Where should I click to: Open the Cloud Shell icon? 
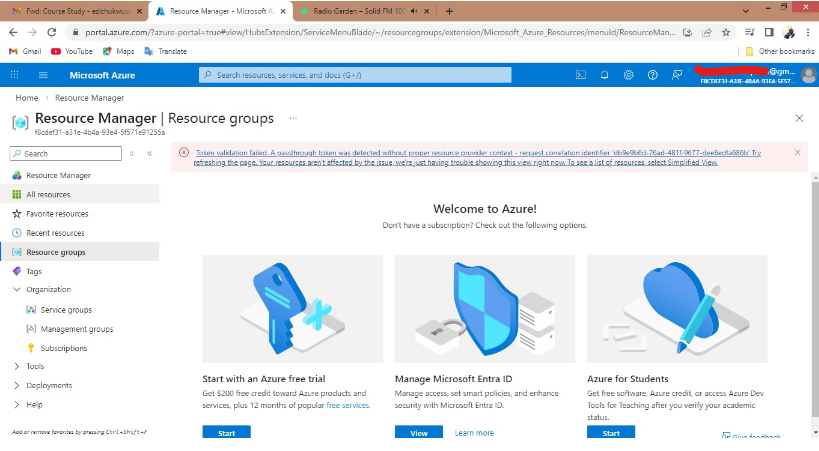click(580, 75)
